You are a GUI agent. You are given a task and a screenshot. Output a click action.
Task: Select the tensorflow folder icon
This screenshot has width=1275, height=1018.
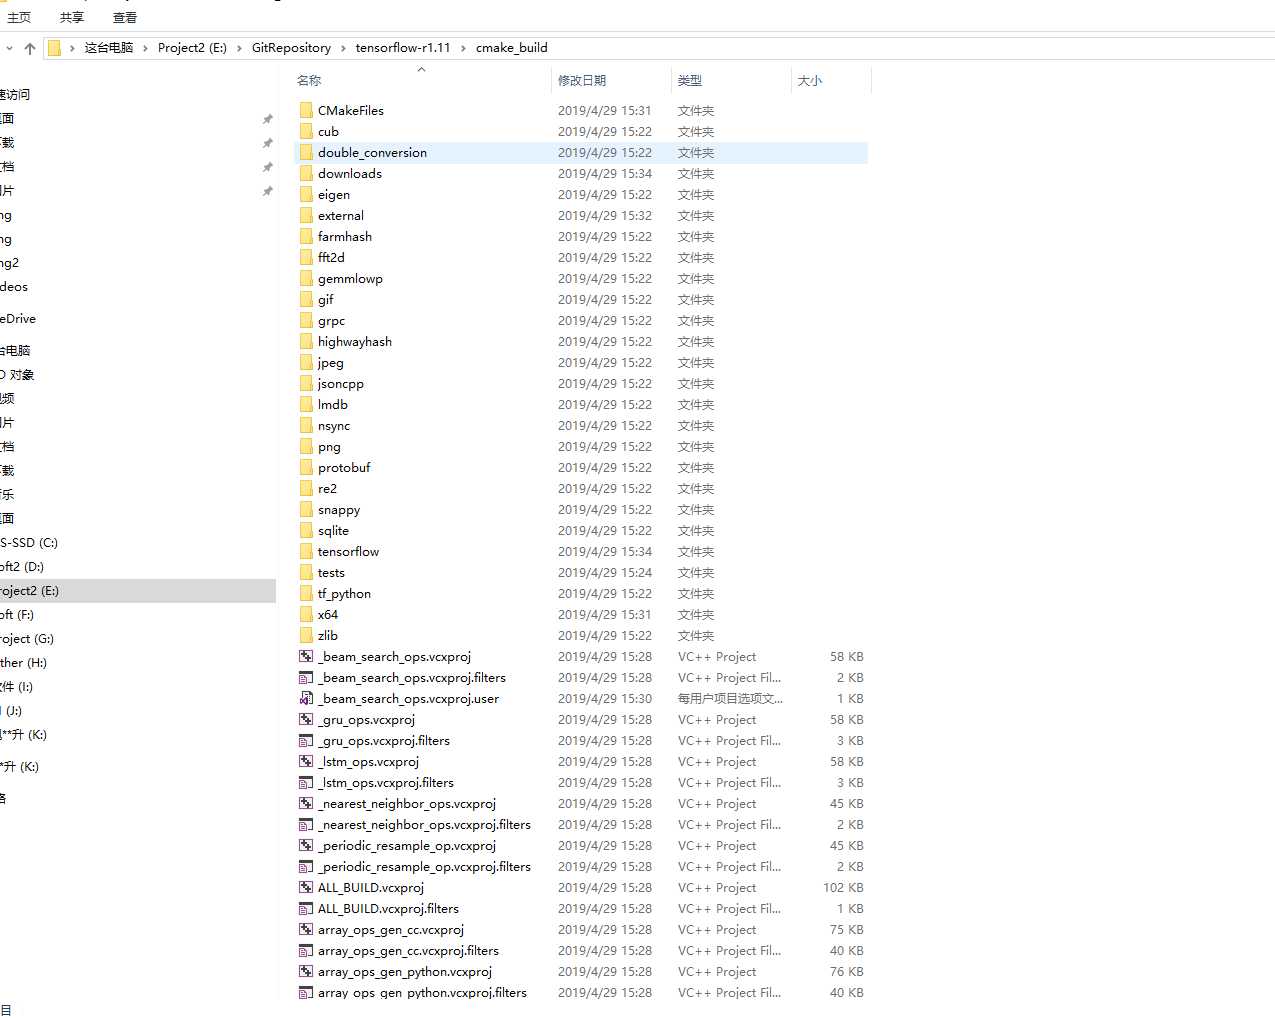(306, 551)
